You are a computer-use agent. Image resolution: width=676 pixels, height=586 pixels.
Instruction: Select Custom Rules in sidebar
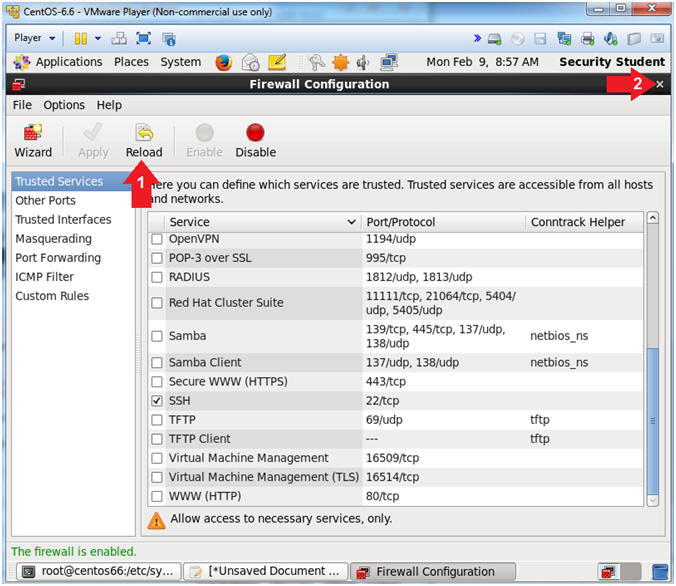pyautogui.click(x=73, y=296)
